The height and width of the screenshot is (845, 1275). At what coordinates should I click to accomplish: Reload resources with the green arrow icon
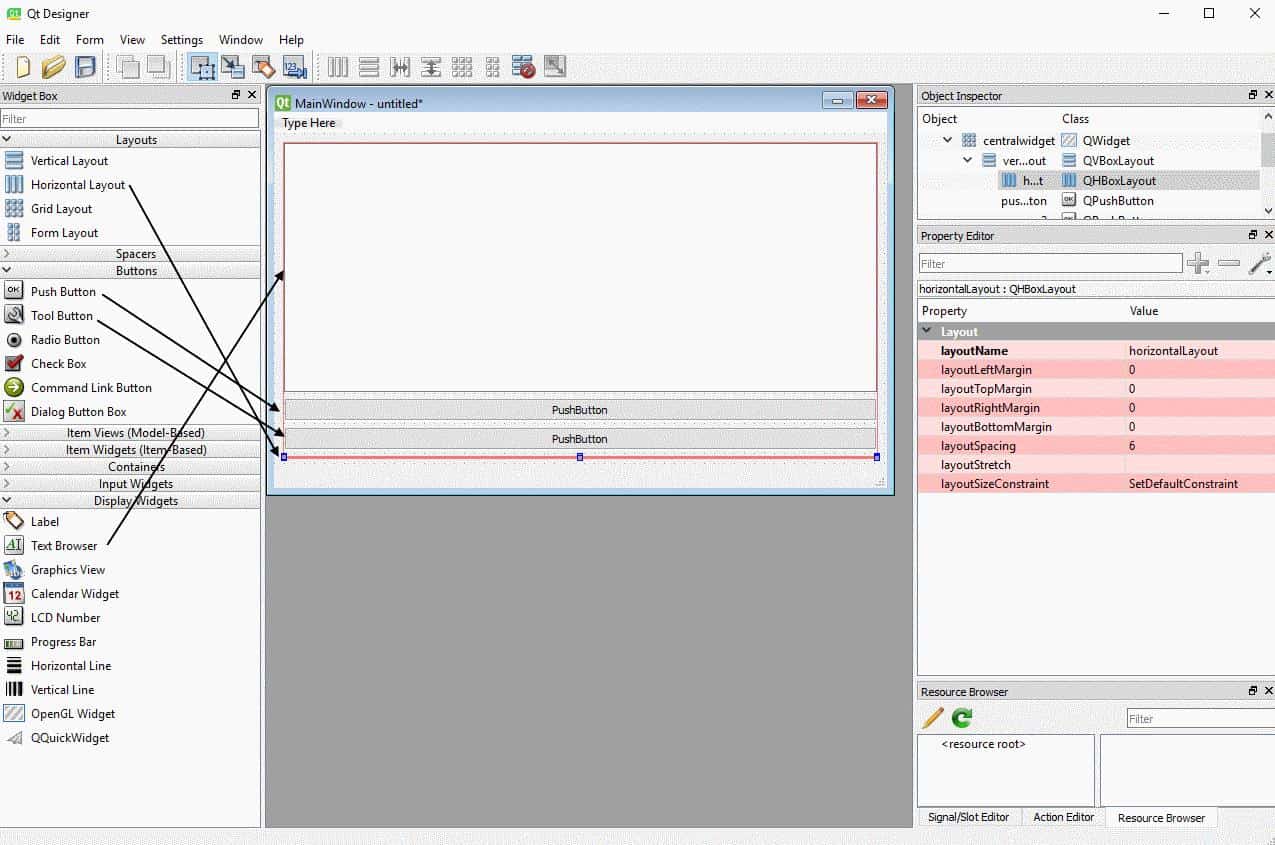click(x=962, y=718)
